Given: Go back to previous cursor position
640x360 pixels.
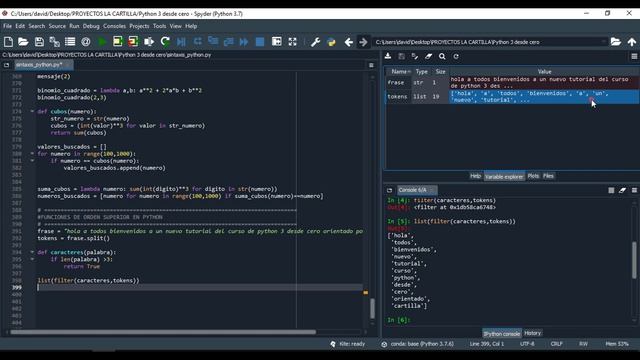Looking at the screenshot, I should (x=348, y=42).
